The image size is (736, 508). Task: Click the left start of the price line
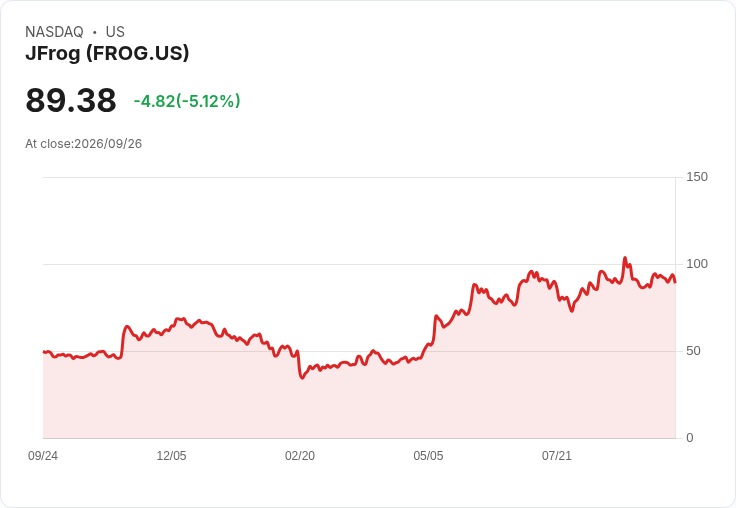click(x=44, y=352)
